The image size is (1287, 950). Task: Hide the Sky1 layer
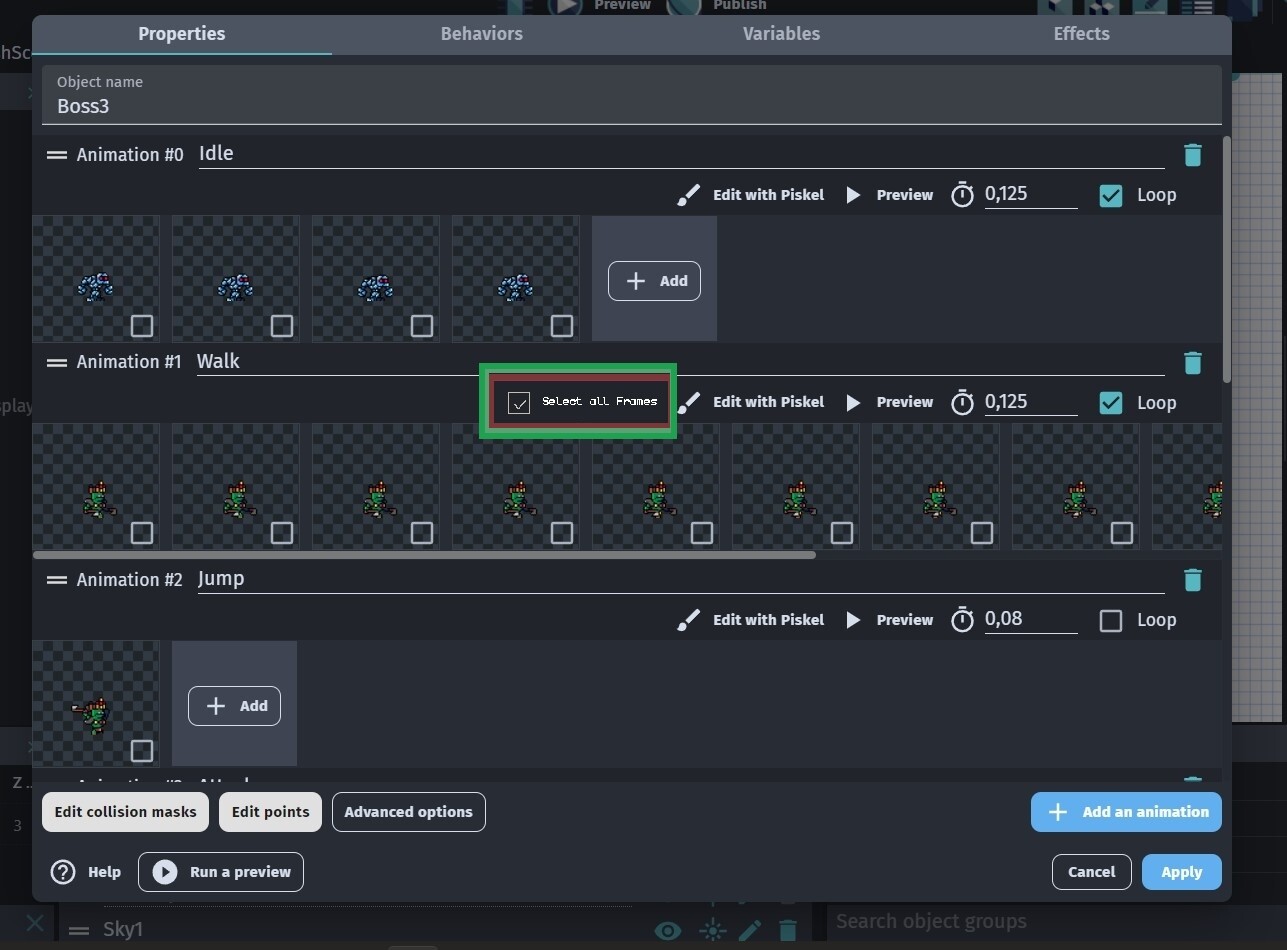click(667, 930)
